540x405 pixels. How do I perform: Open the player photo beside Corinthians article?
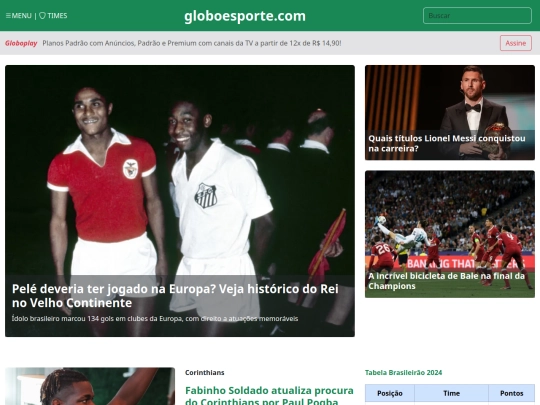[x=90, y=386]
